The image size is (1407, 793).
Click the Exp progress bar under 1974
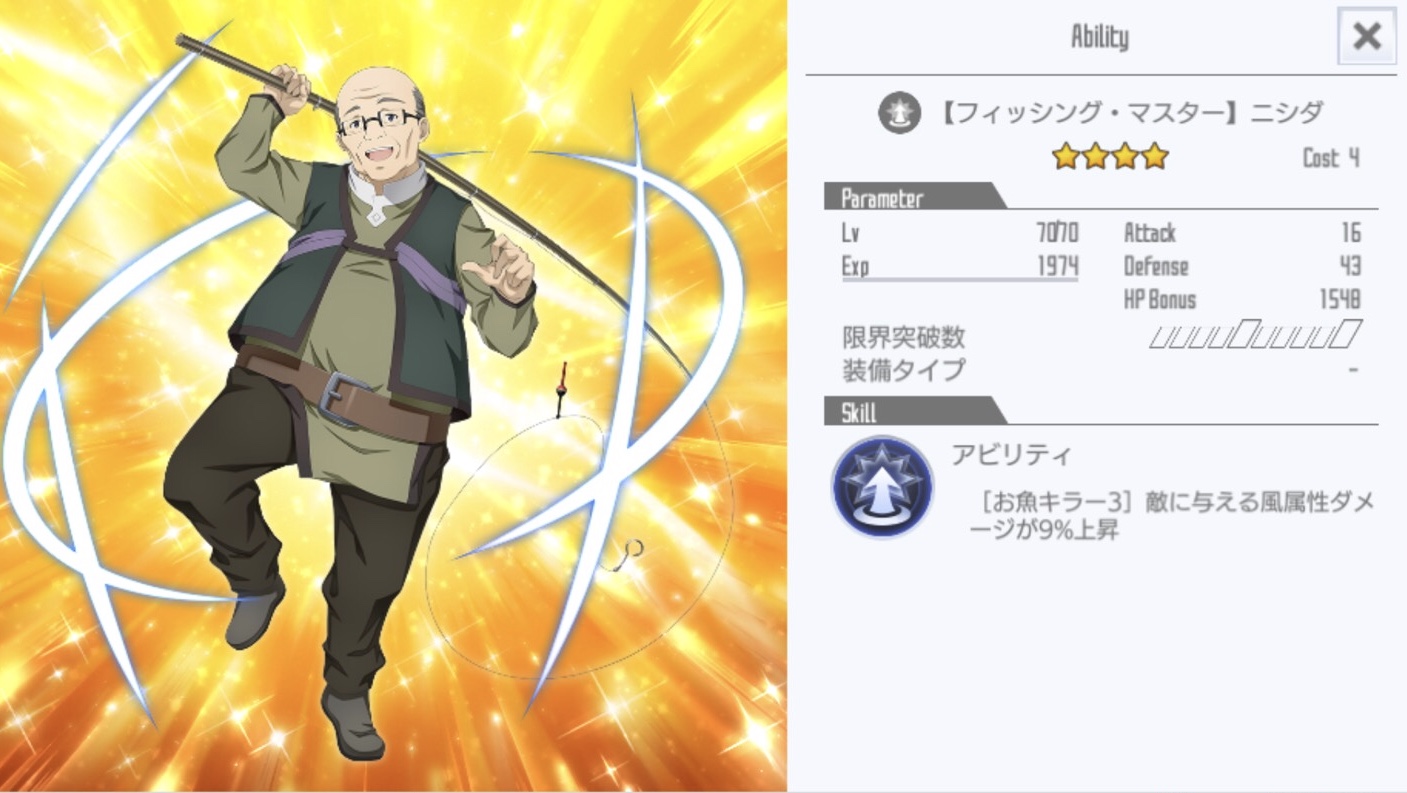coord(960,280)
